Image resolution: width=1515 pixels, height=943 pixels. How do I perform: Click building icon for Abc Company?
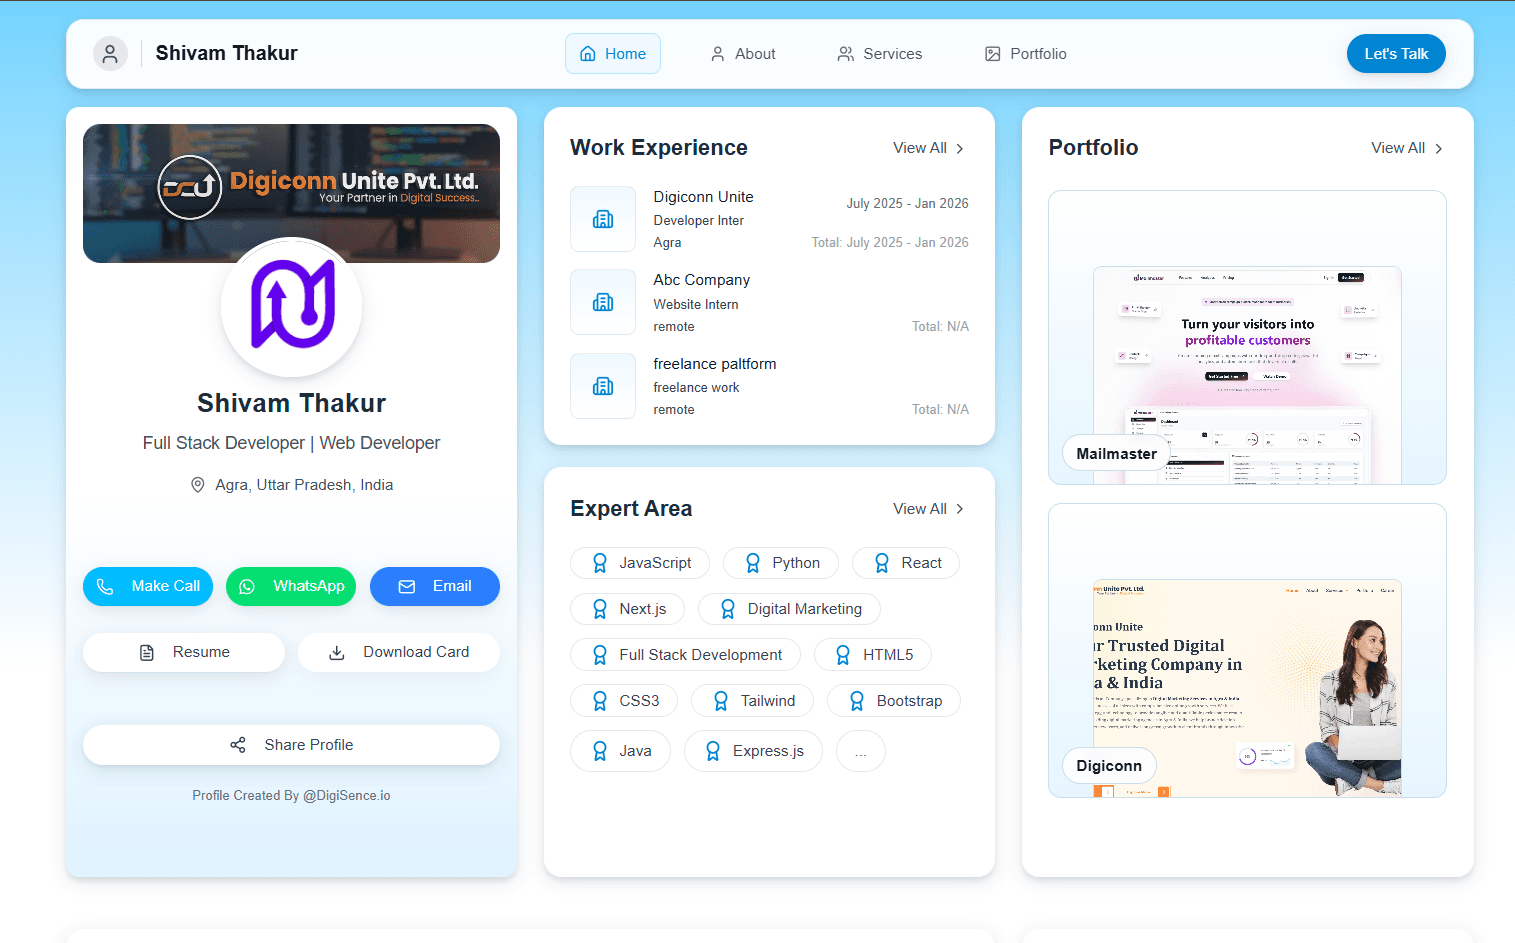click(x=603, y=302)
